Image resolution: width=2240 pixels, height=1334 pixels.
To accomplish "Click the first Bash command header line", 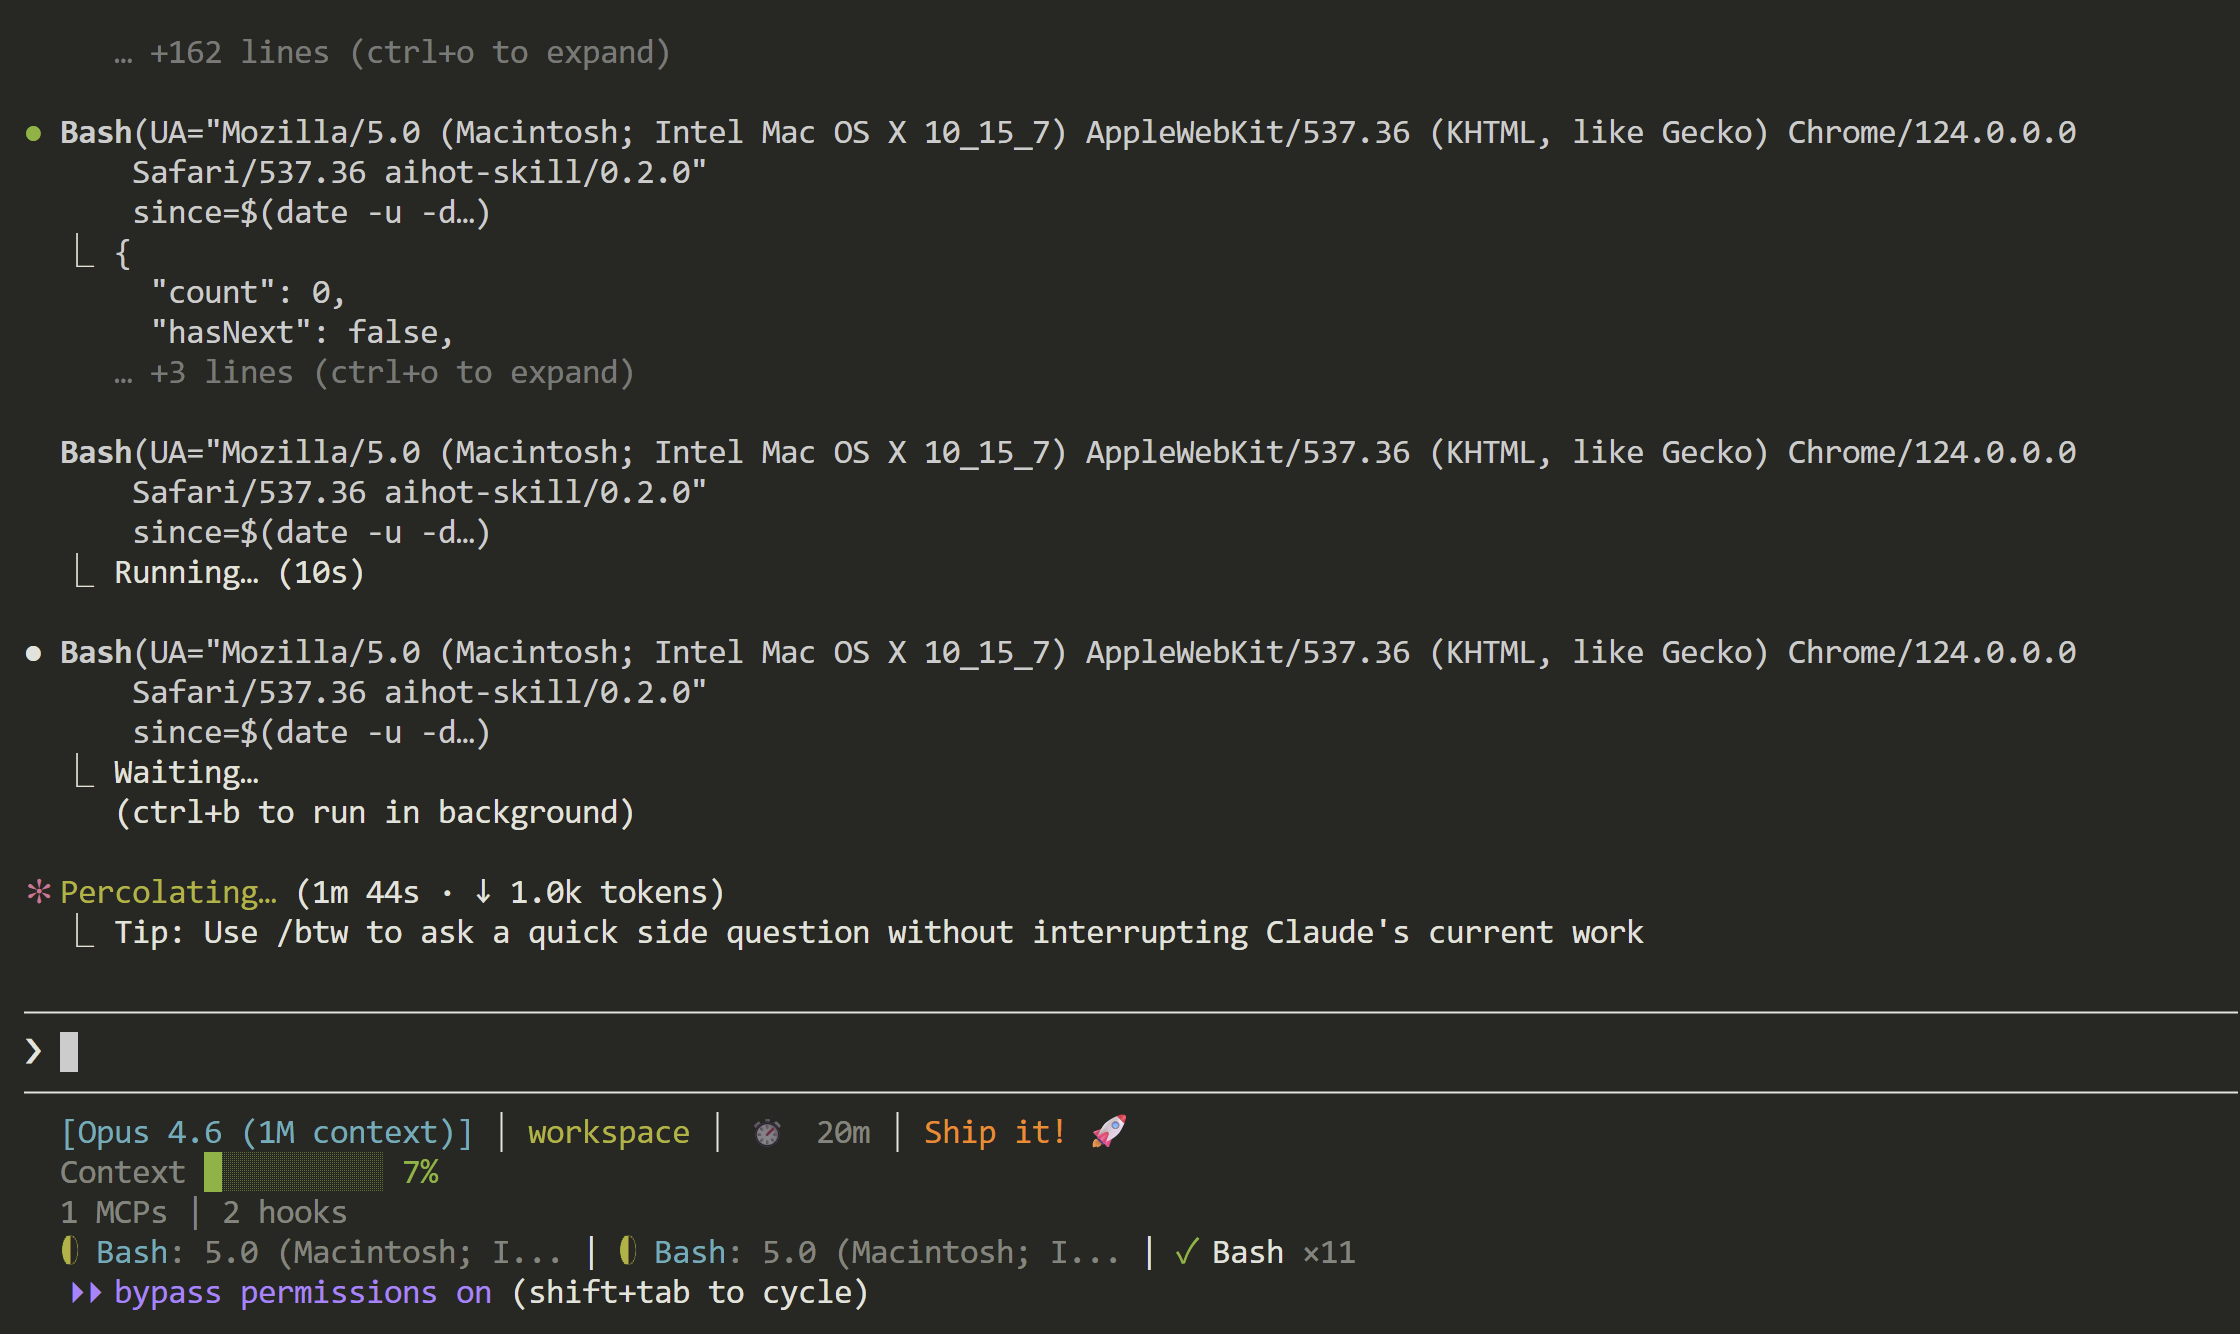I will 1068,132.
